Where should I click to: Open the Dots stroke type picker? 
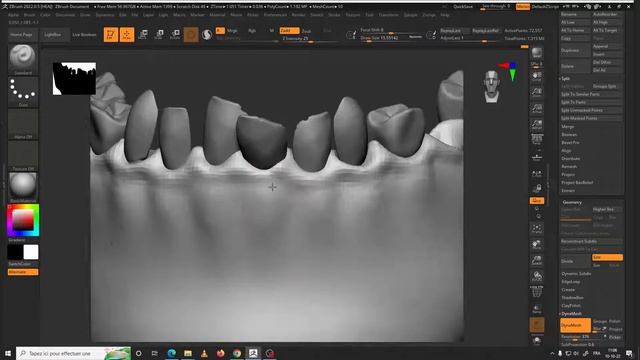click(23, 91)
